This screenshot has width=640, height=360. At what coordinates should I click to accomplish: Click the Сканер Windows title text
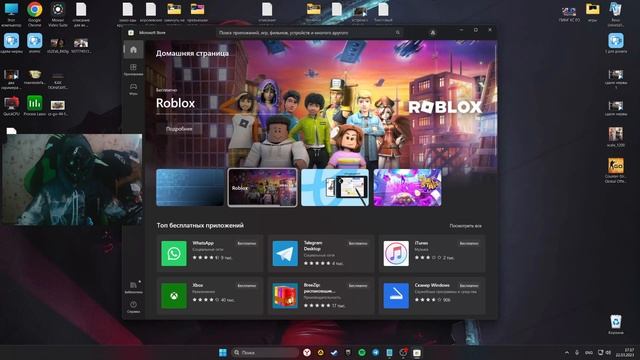[x=432, y=285]
